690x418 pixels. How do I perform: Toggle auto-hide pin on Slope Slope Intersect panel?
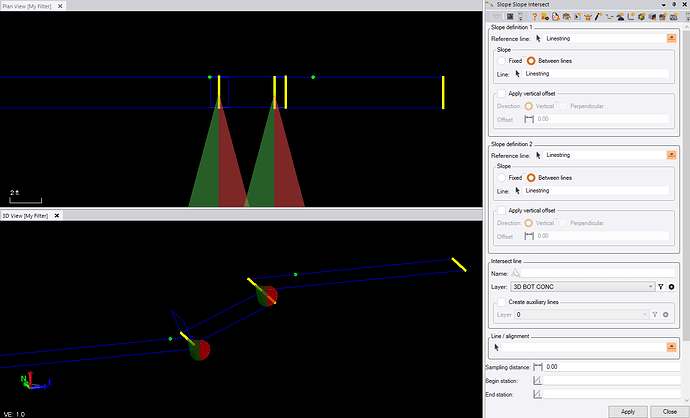[674, 4]
